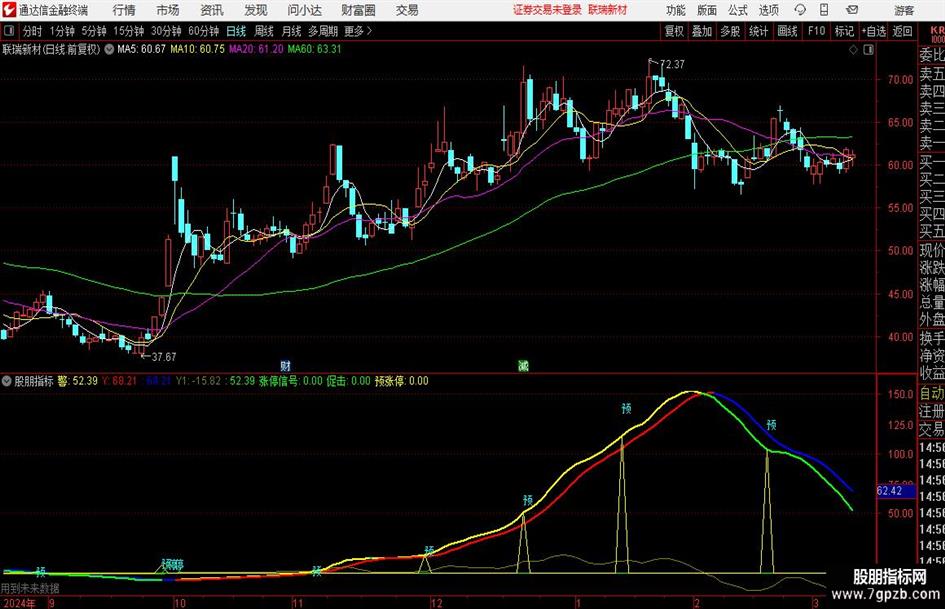Open the headset customer service icon
This screenshot has height=609, width=945.
click(x=800, y=10)
